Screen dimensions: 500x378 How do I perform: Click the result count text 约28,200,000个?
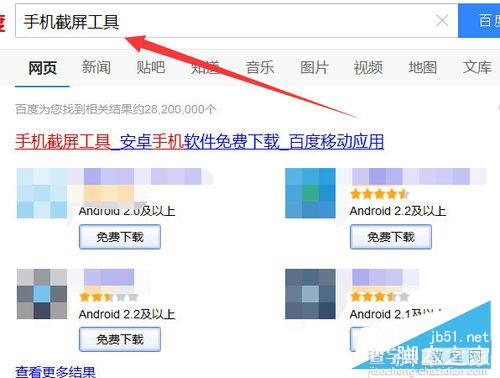(x=174, y=109)
